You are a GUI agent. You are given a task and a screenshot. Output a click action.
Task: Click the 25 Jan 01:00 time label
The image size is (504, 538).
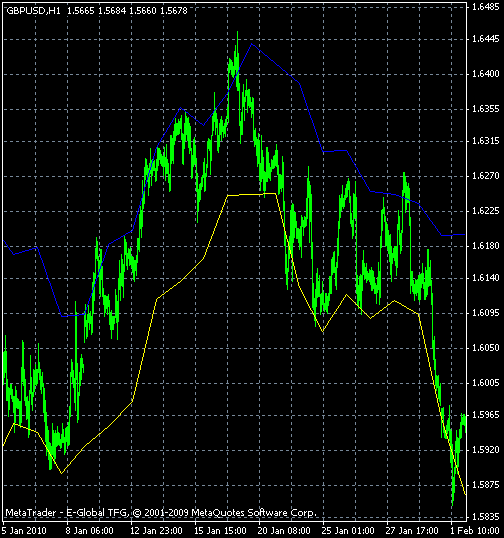pos(348,530)
